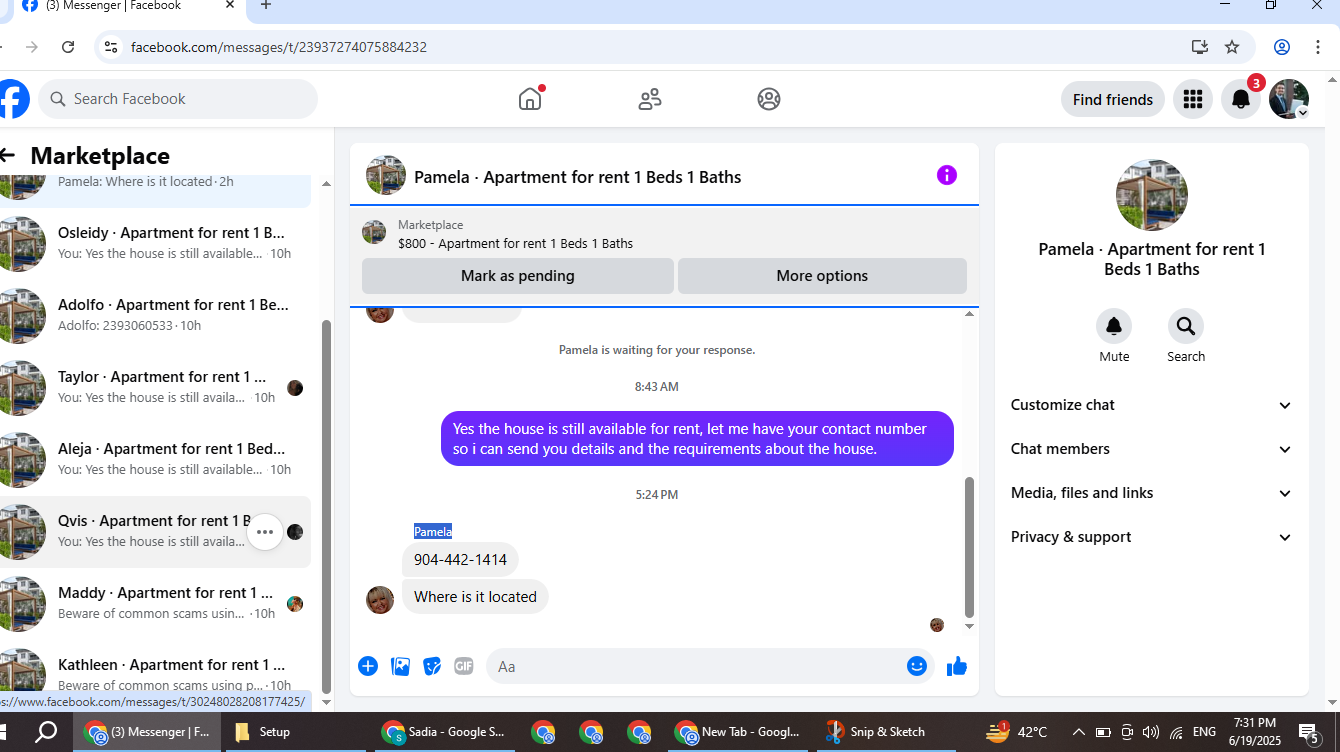This screenshot has height=752, width=1340.
Task: Bookmark this page with the star icon
Action: [1232, 47]
